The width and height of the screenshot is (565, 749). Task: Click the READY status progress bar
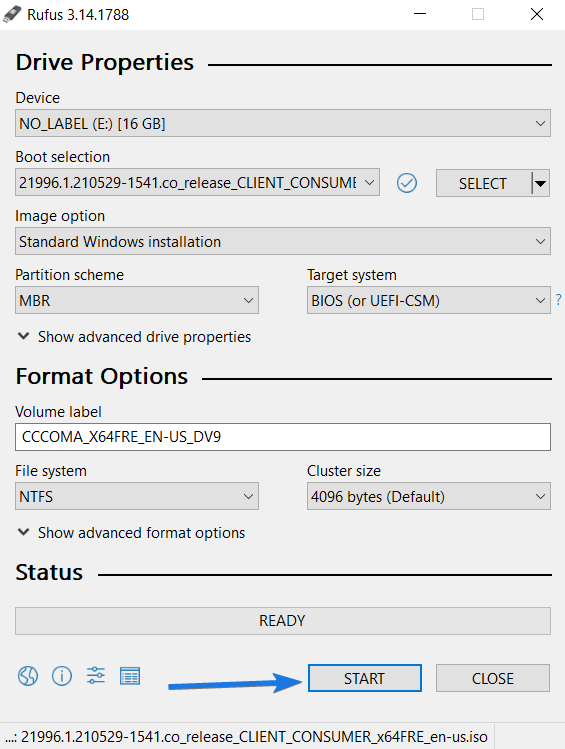(283, 621)
